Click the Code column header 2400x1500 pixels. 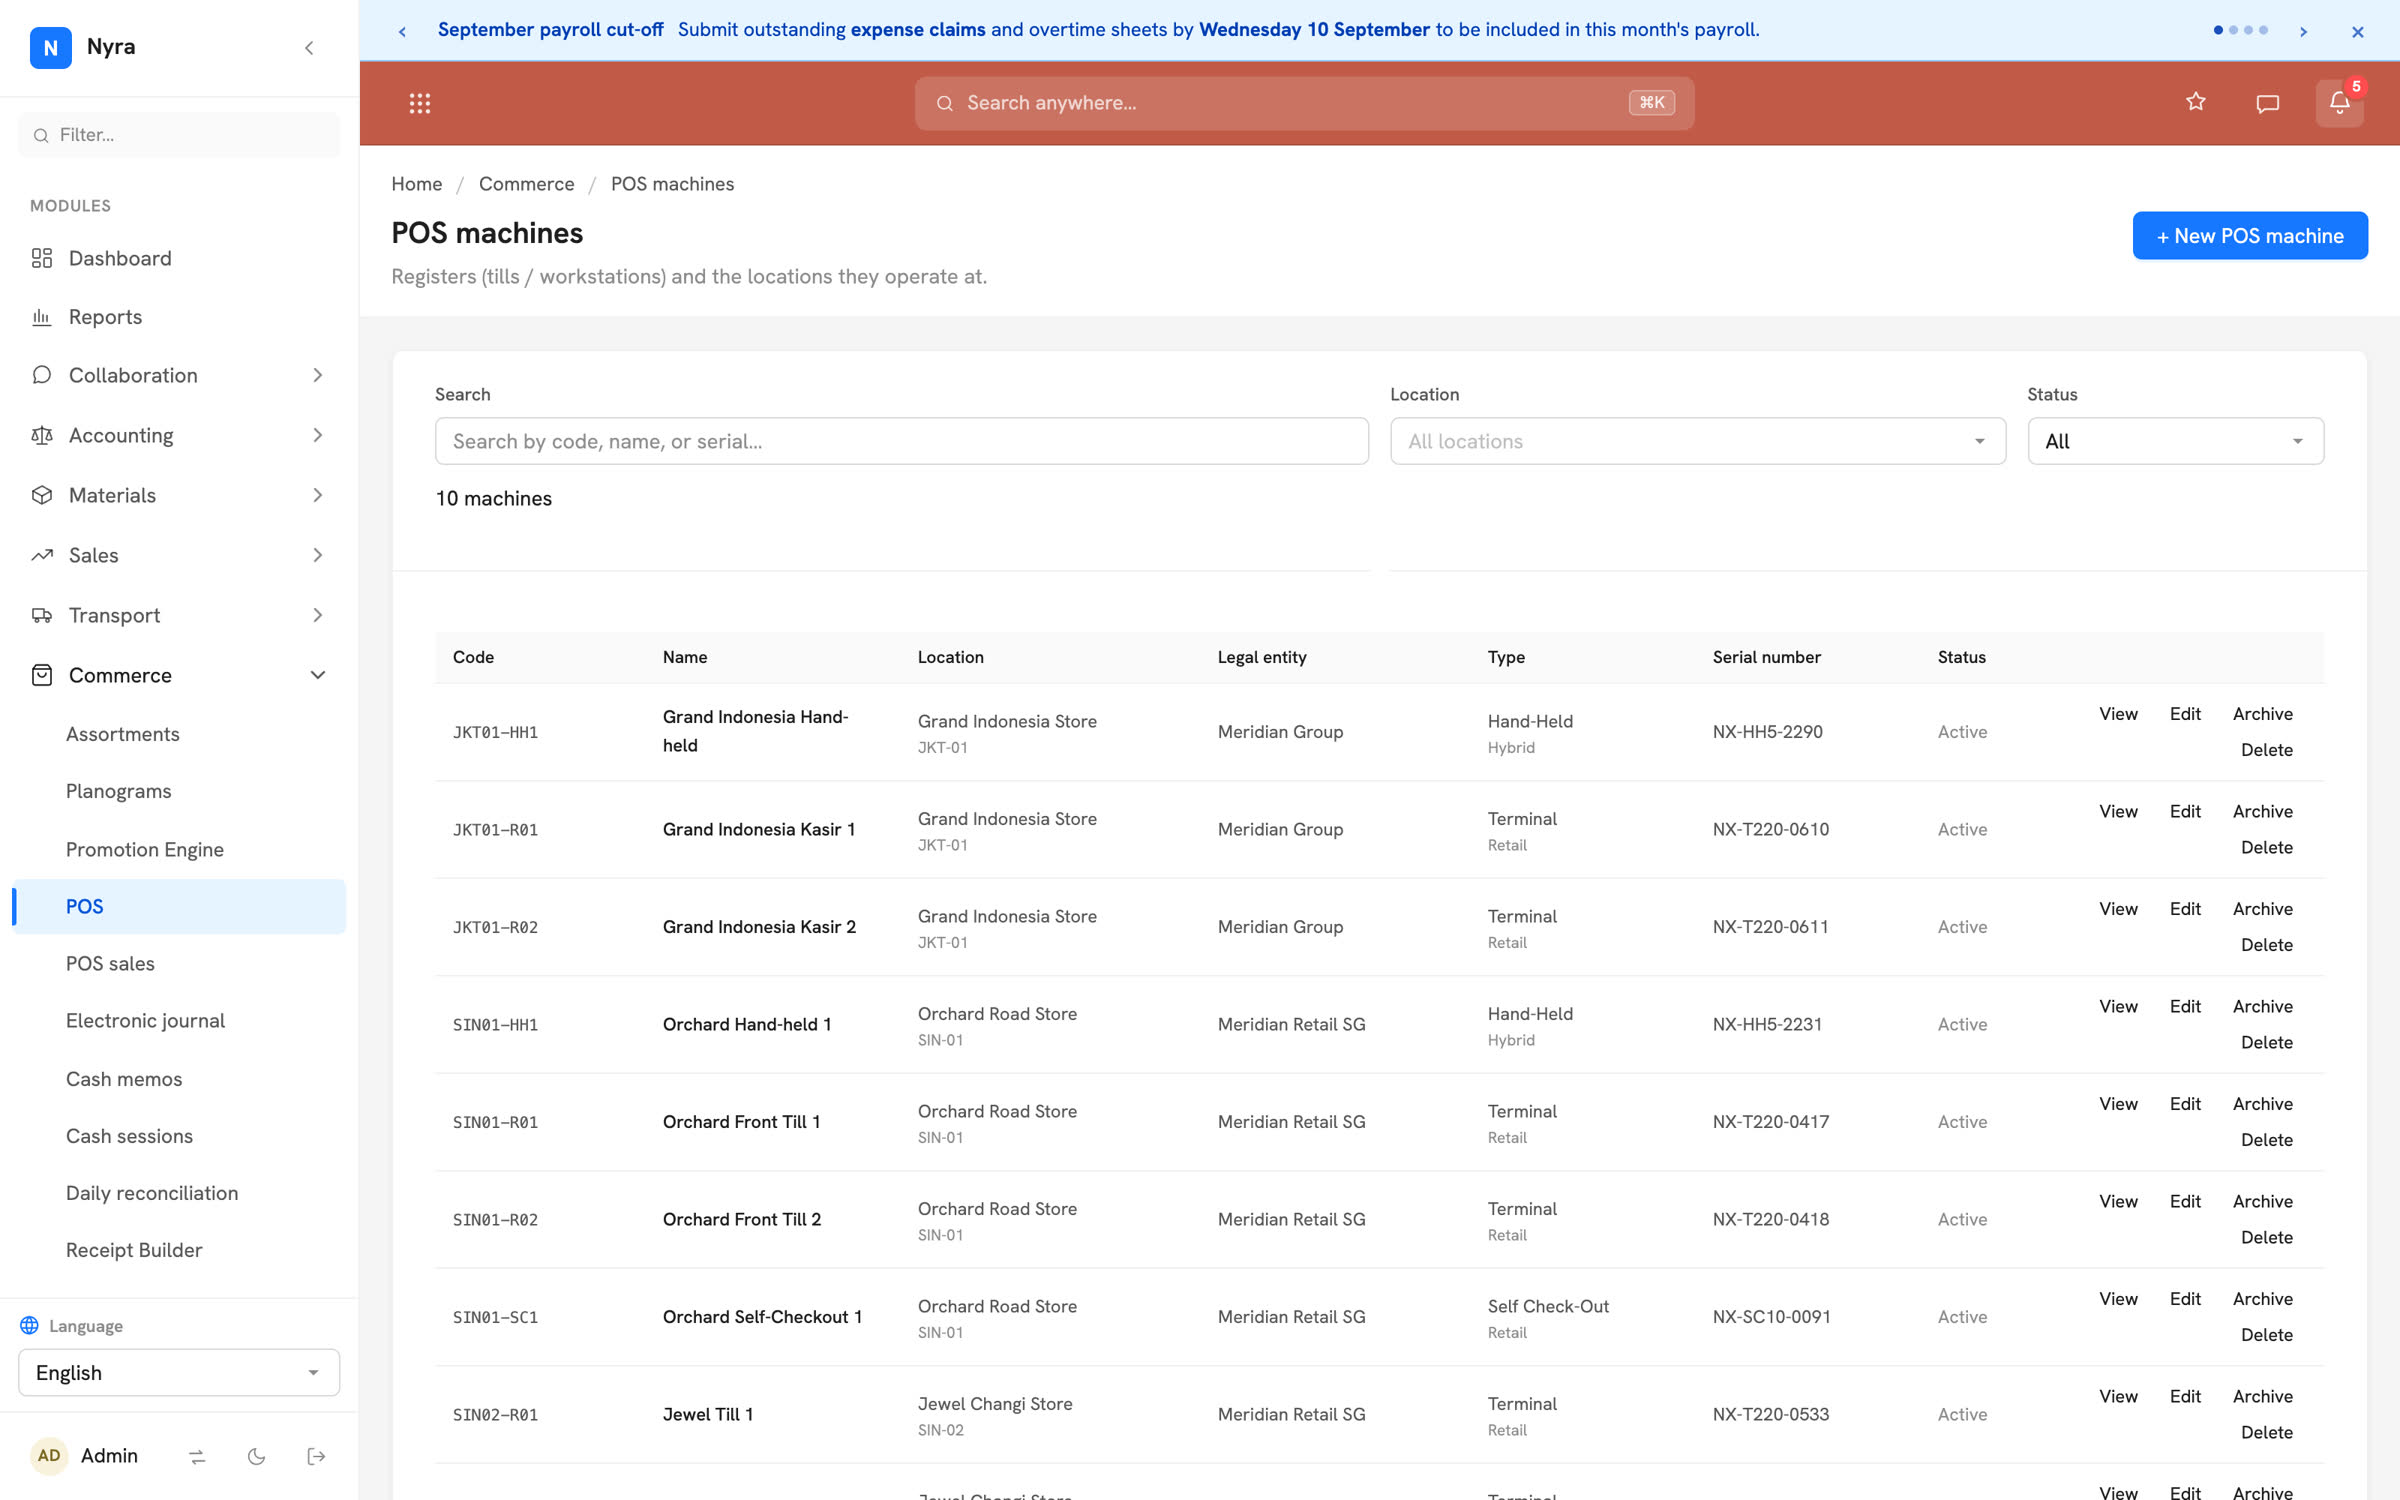[473, 657]
